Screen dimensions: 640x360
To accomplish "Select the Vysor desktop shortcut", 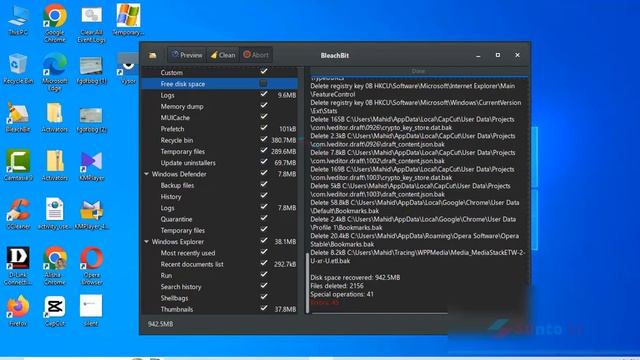I will coord(127,69).
